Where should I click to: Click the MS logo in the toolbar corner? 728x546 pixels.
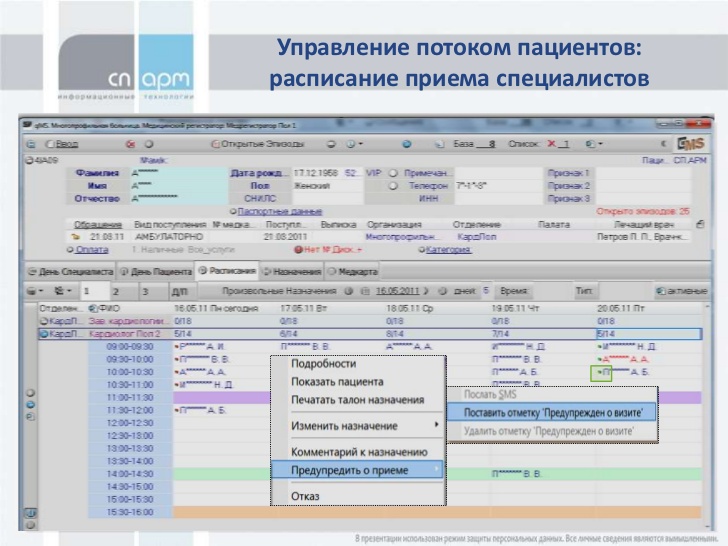point(690,143)
